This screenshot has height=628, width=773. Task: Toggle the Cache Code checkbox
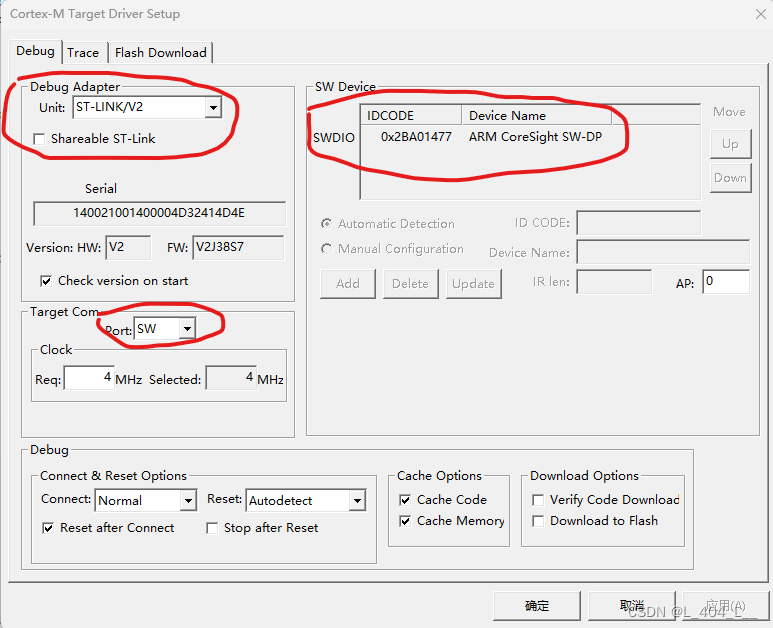tap(405, 500)
